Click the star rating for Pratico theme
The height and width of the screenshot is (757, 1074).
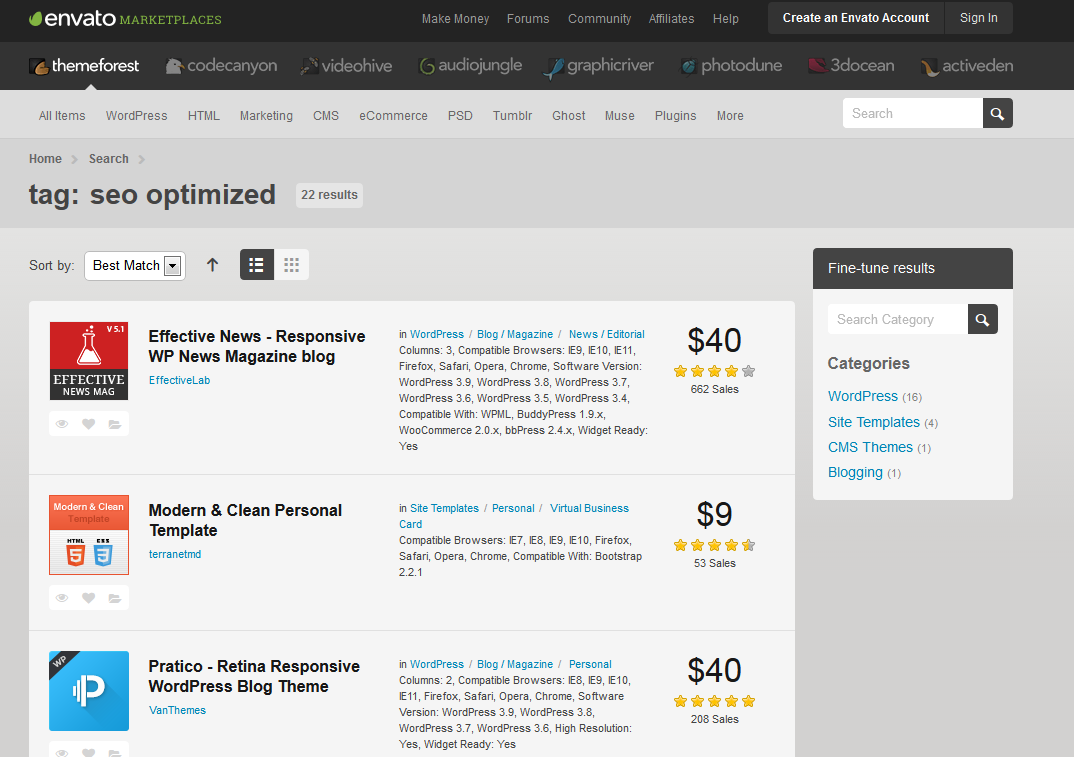(714, 701)
